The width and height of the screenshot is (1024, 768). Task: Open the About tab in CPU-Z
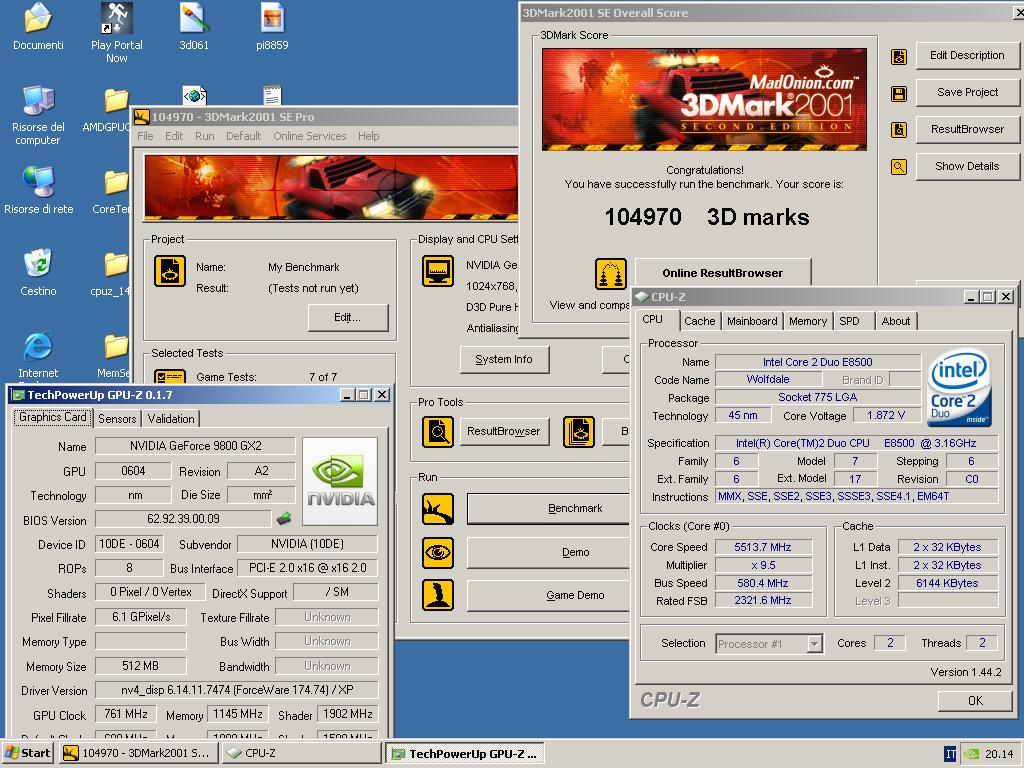tap(895, 321)
